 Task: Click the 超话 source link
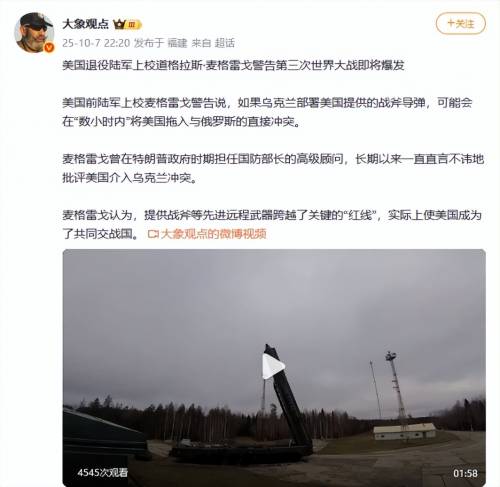click(224, 43)
